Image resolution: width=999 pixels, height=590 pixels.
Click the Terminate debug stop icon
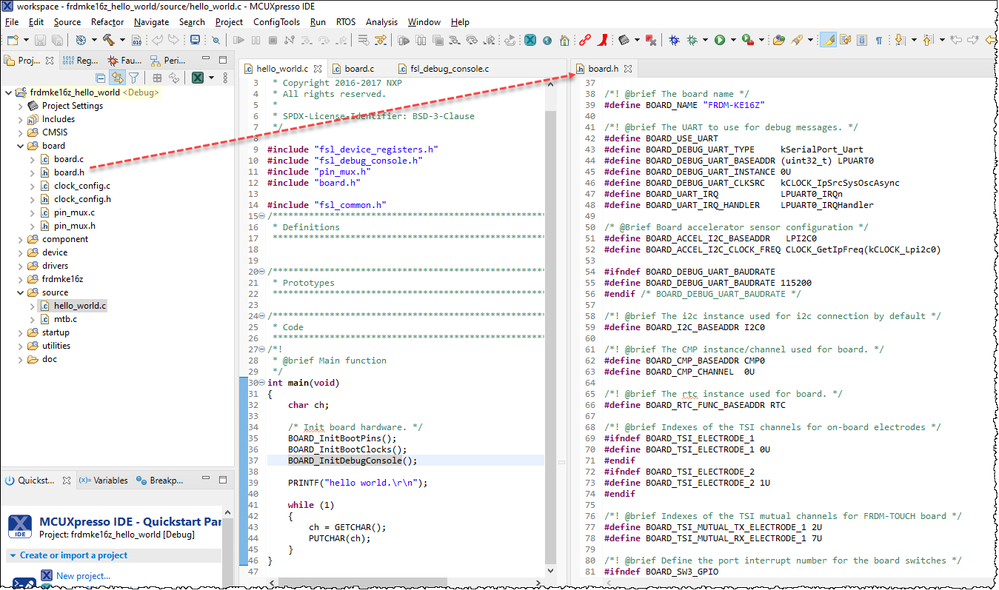(x=273, y=40)
